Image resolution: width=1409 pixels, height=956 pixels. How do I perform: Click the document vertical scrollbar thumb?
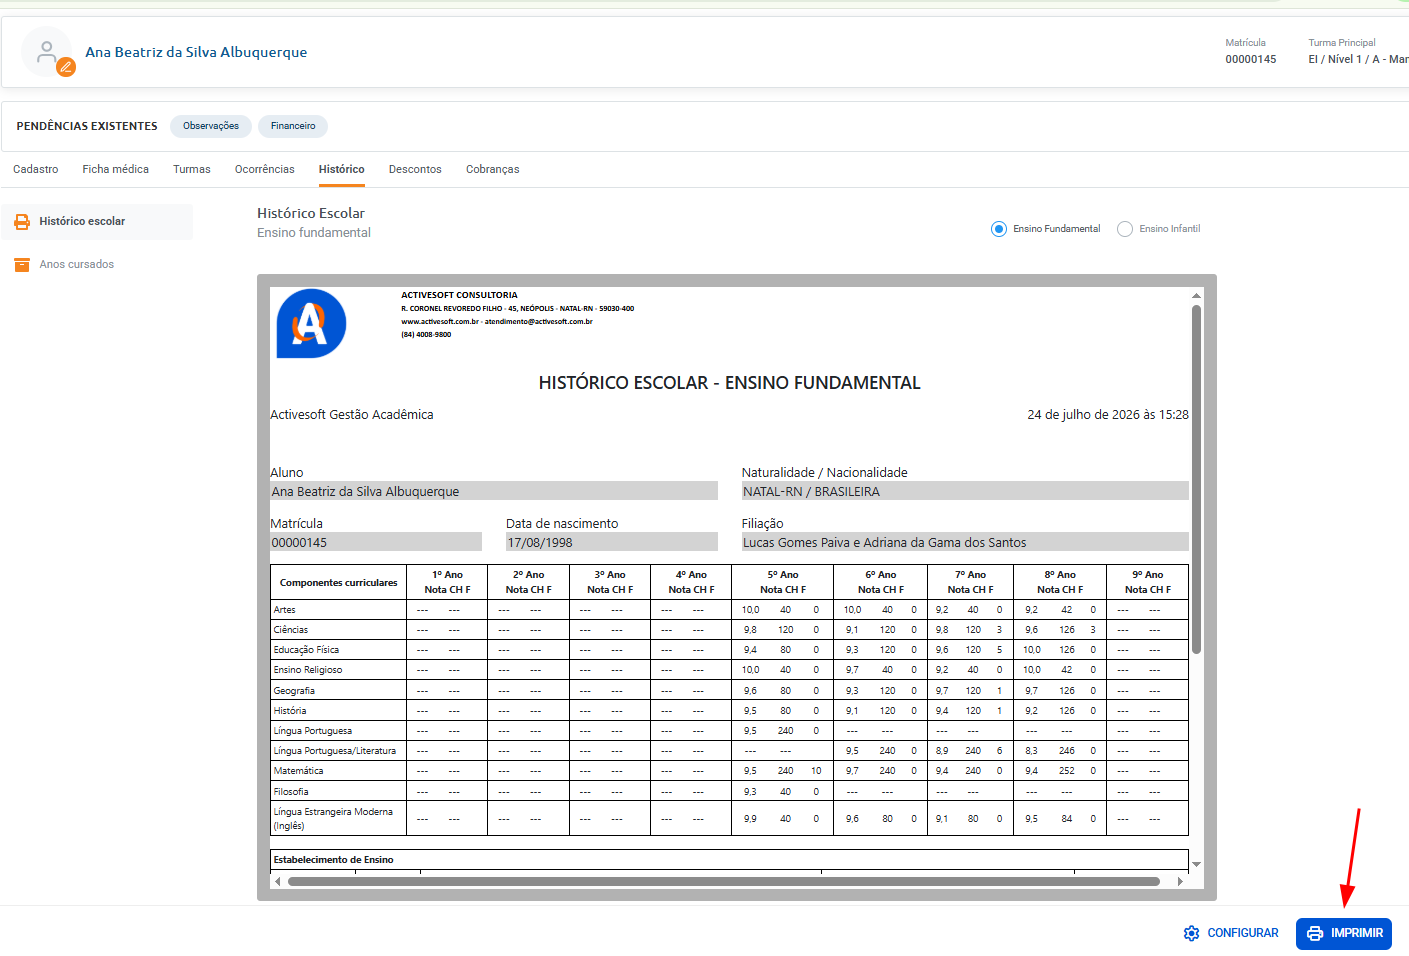tap(1196, 480)
